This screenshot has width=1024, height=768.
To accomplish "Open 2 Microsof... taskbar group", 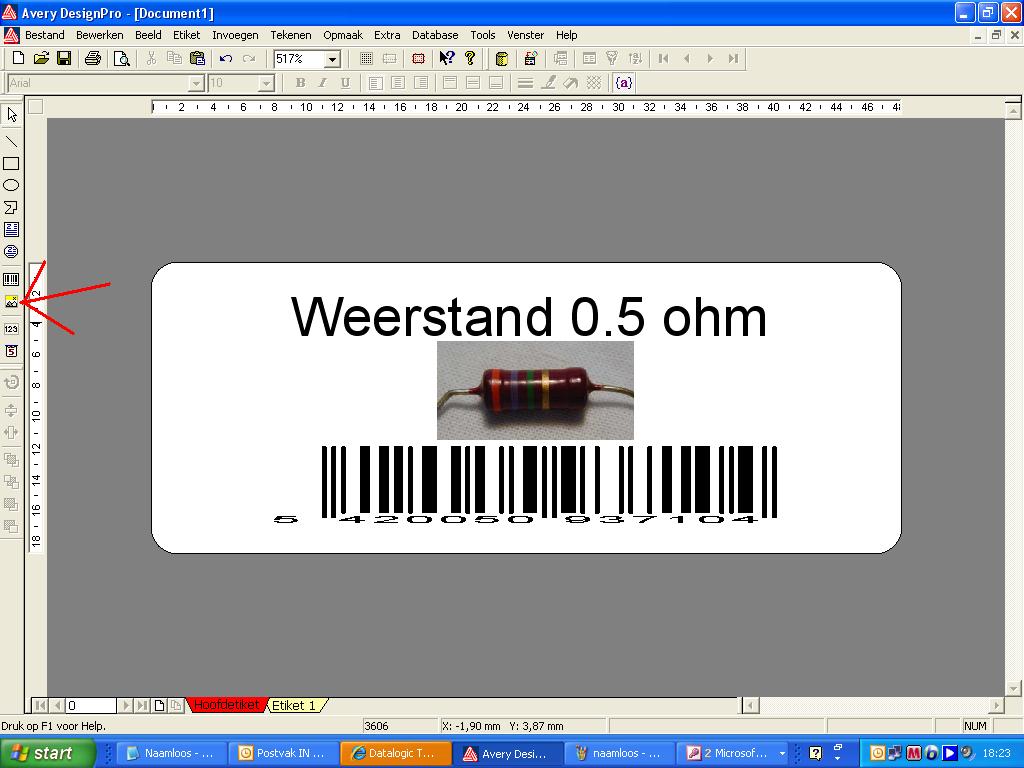I will (x=733, y=753).
